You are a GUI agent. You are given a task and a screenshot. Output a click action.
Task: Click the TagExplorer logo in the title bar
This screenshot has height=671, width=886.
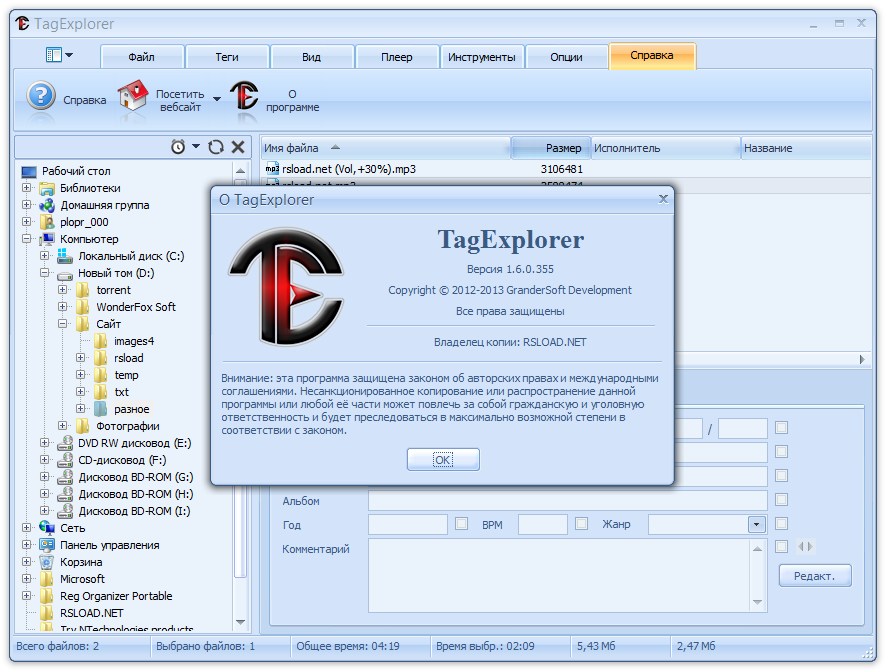[x=23, y=24]
